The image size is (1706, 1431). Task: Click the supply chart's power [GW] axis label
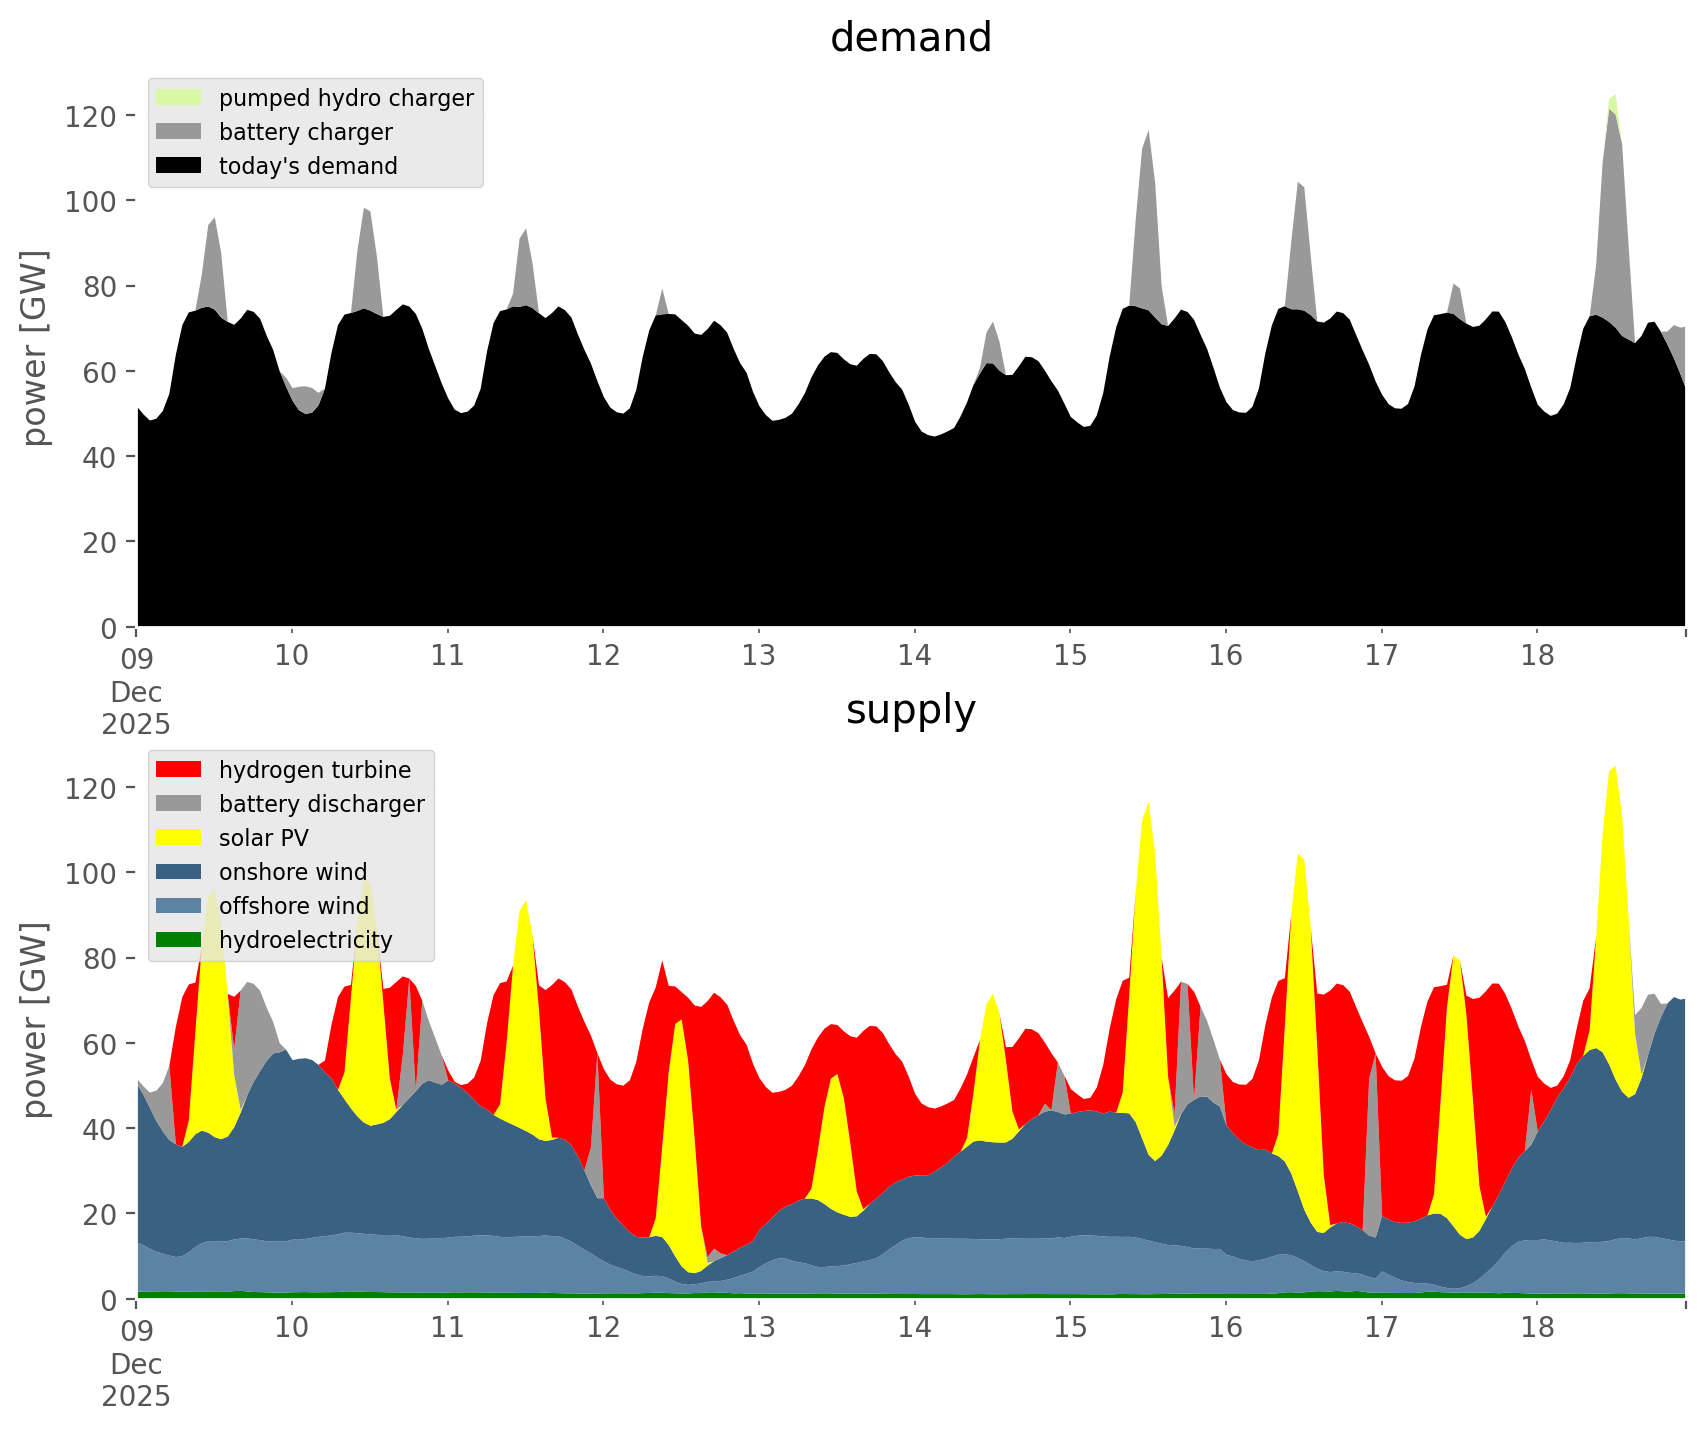pos(35,1020)
